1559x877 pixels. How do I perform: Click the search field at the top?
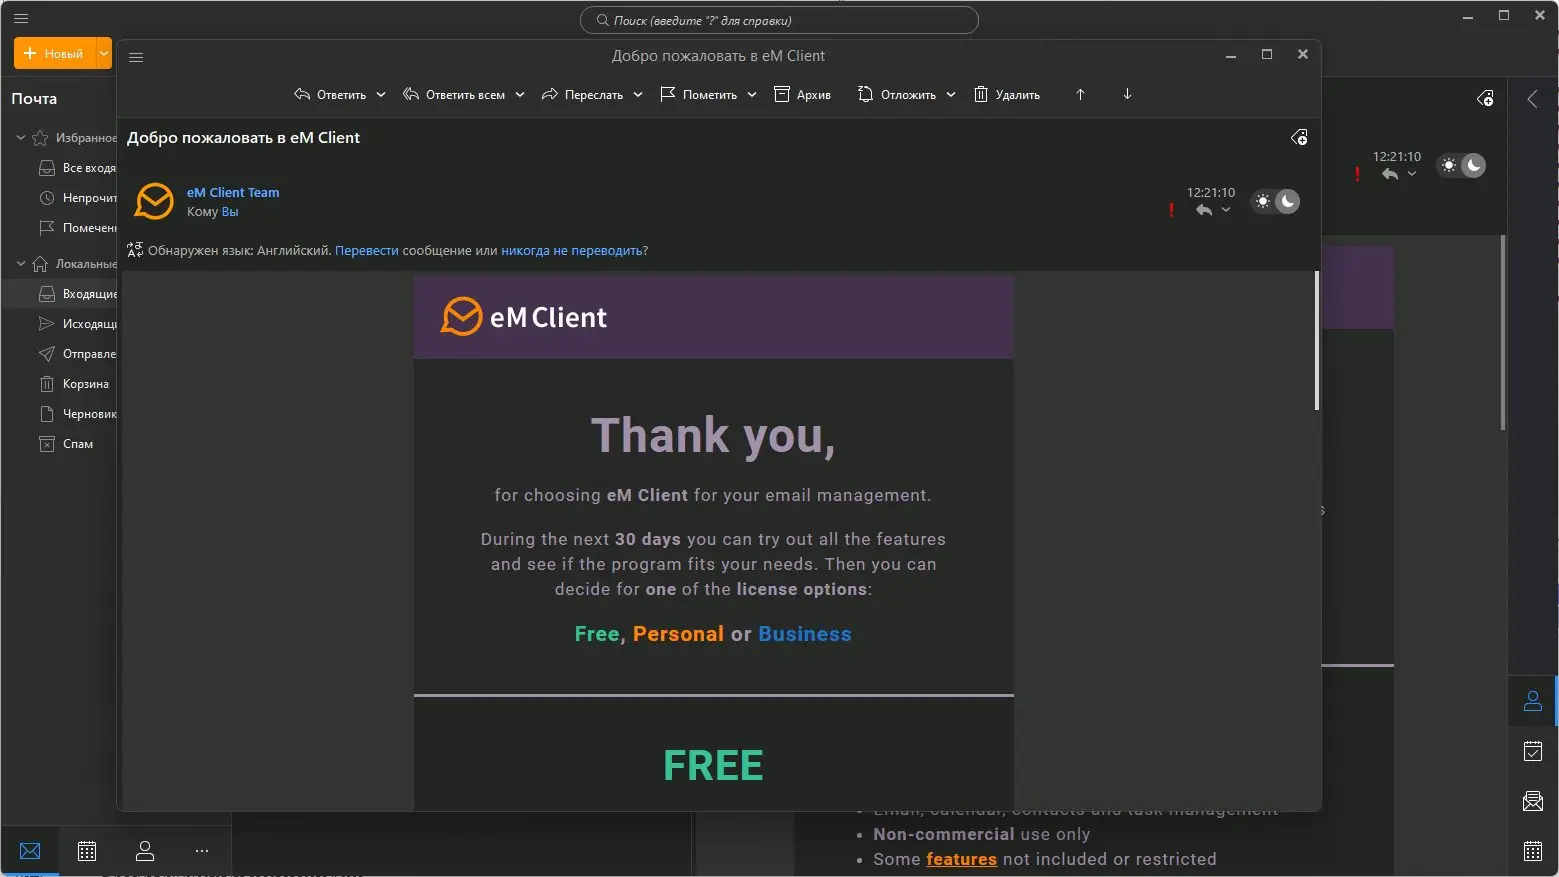779,20
